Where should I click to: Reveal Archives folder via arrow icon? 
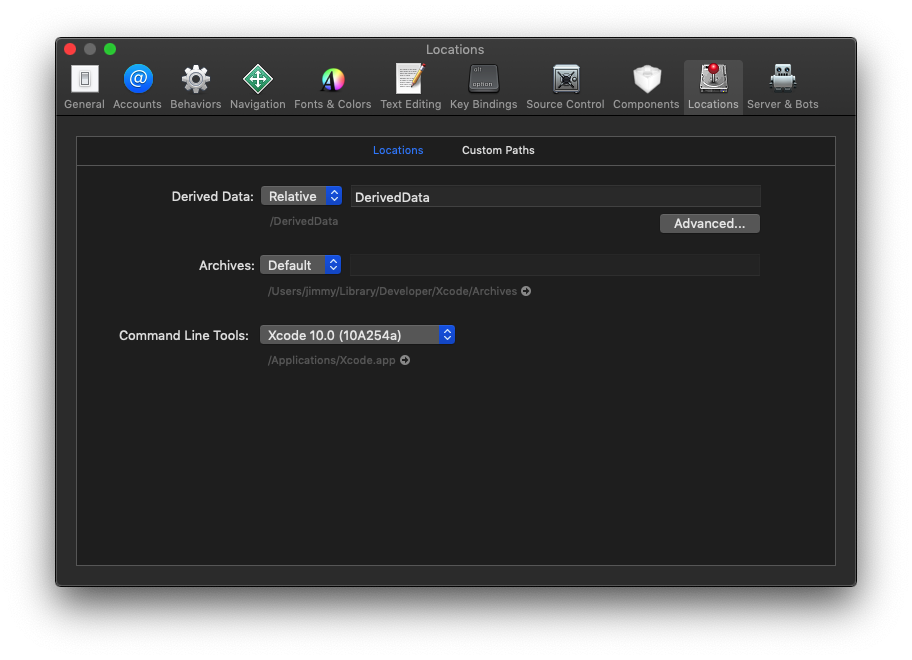click(x=526, y=291)
